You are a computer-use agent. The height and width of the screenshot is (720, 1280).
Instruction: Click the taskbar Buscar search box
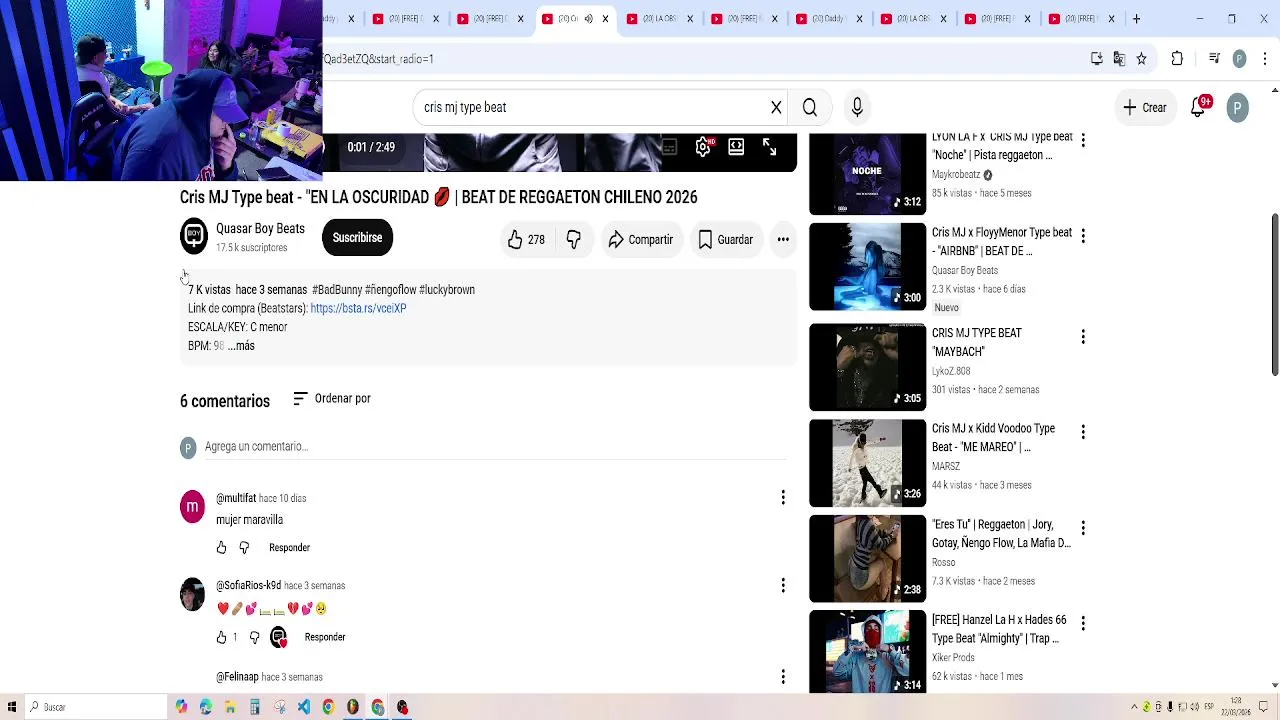coord(97,707)
